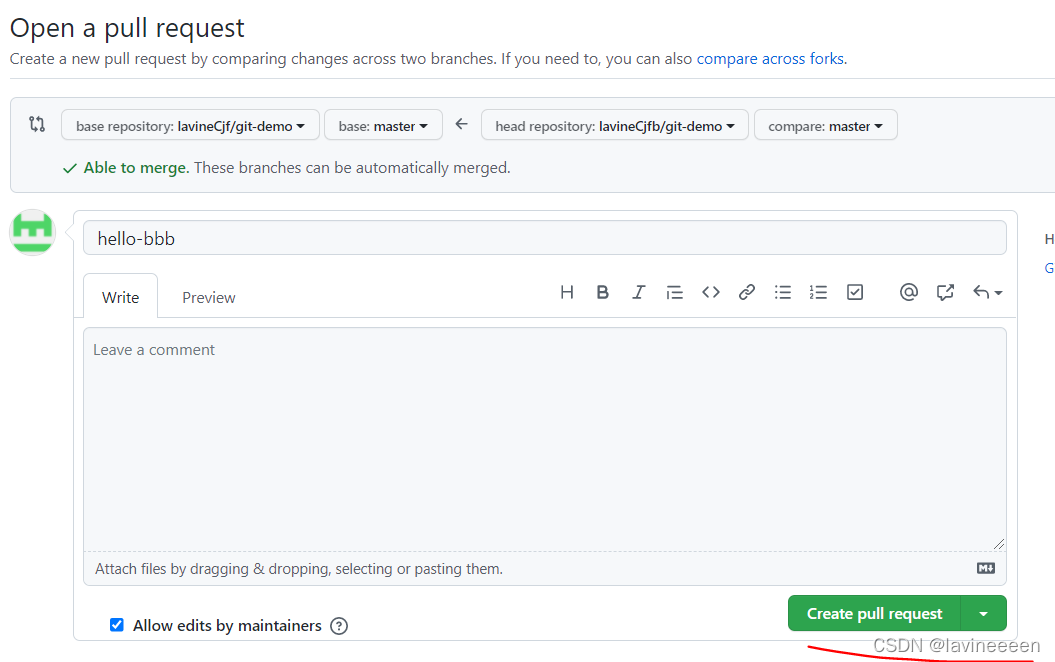
Task: Open the head repository lavineCjfb/git-demo dropdown
Action: (615, 126)
